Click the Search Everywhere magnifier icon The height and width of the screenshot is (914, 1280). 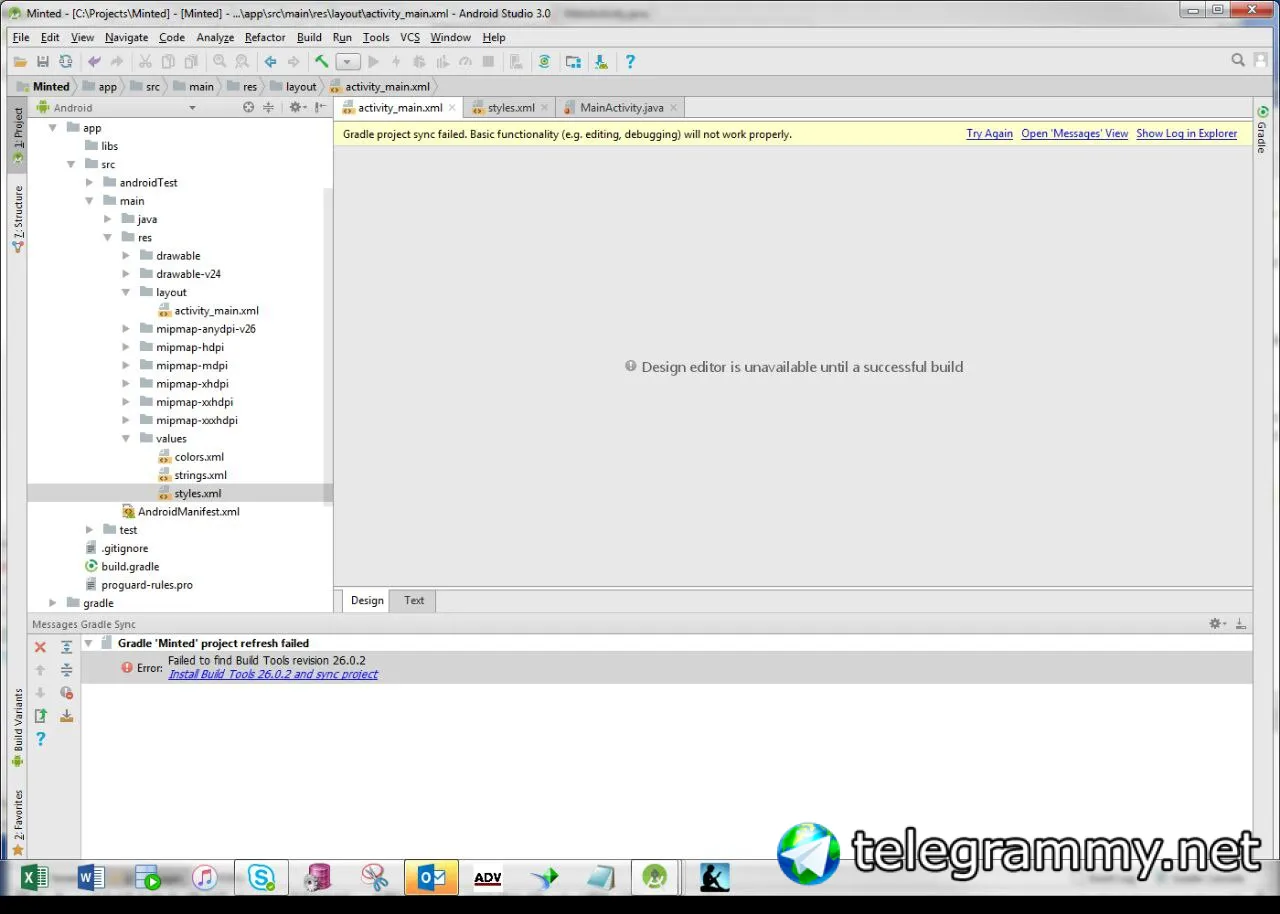1238,60
